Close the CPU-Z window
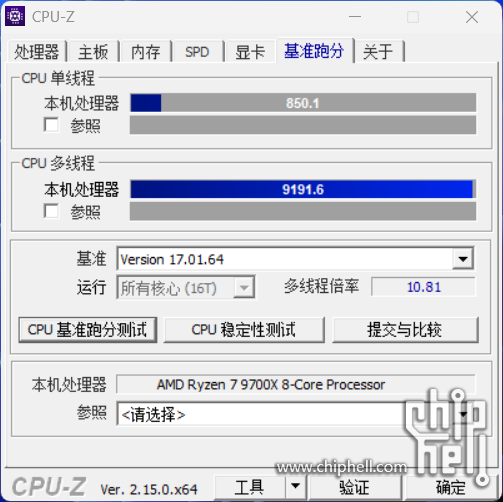Screen dimensions: 503x502 (x=472, y=17)
